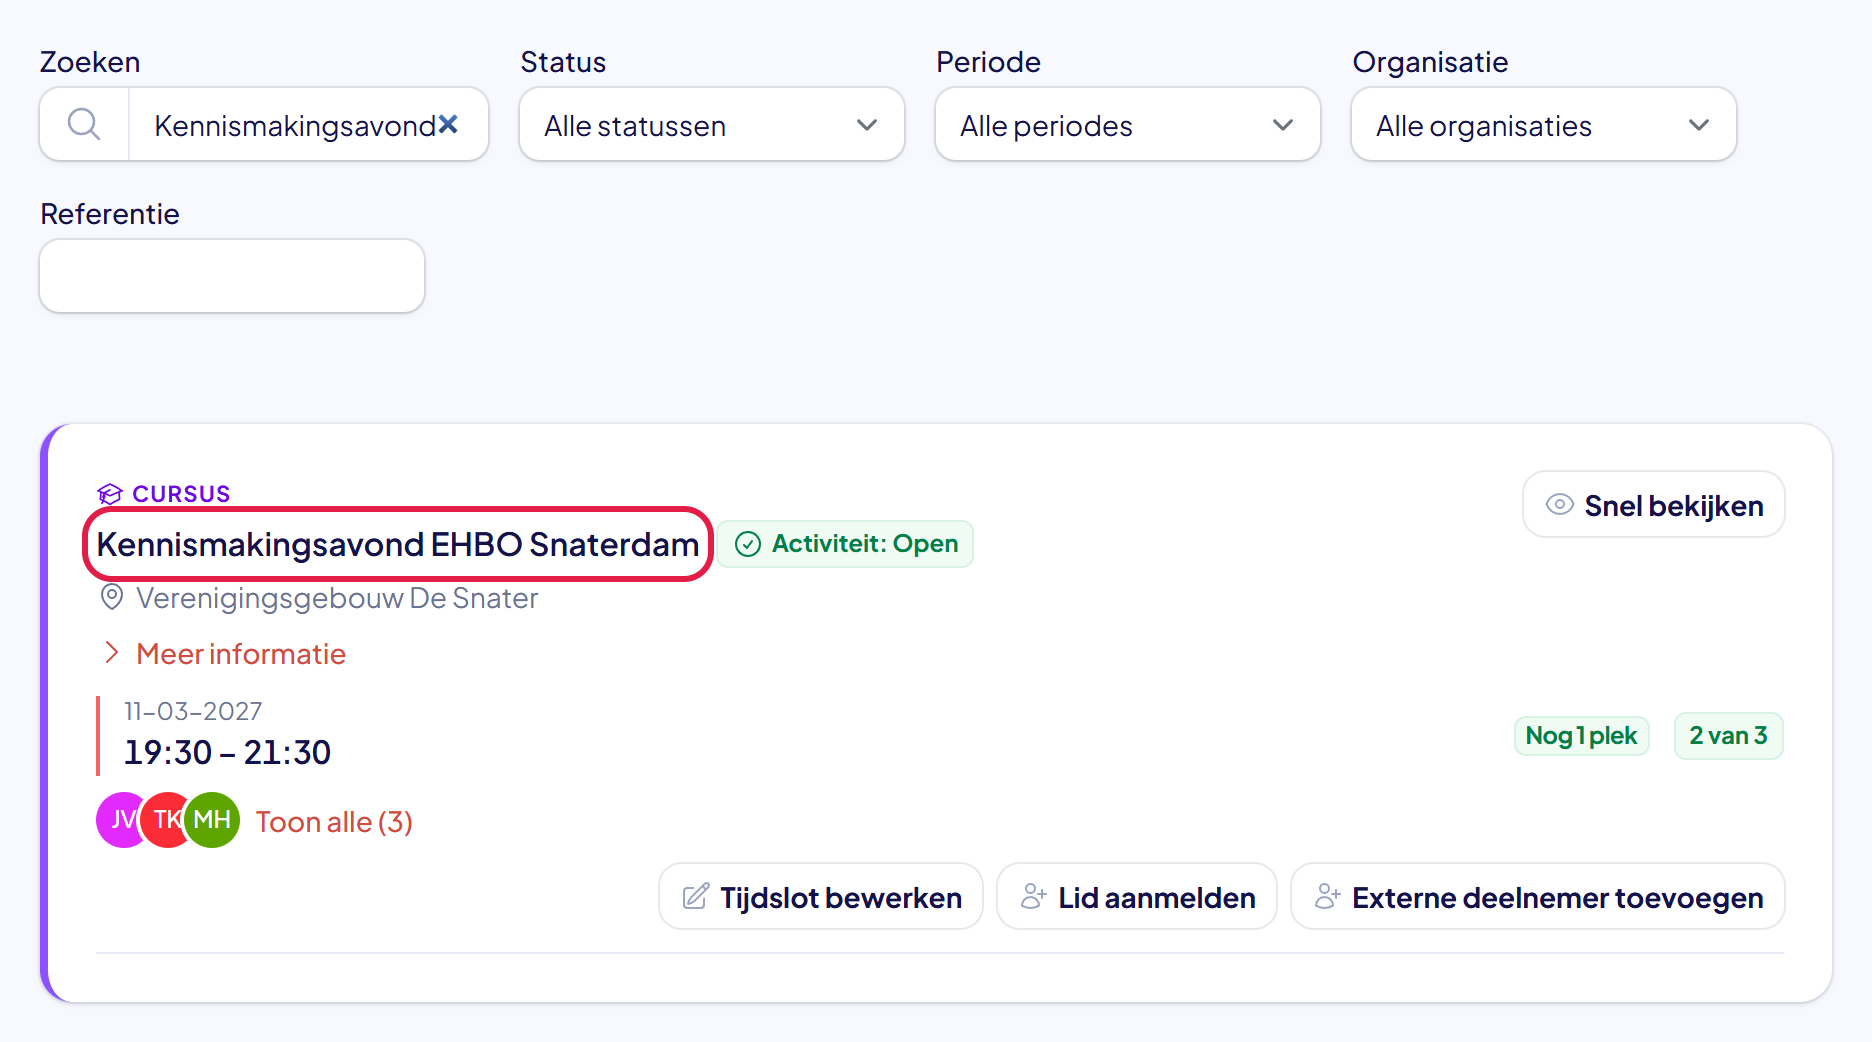Click the Tijdslot bewerken button
The height and width of the screenshot is (1042, 1872).
coord(821,897)
